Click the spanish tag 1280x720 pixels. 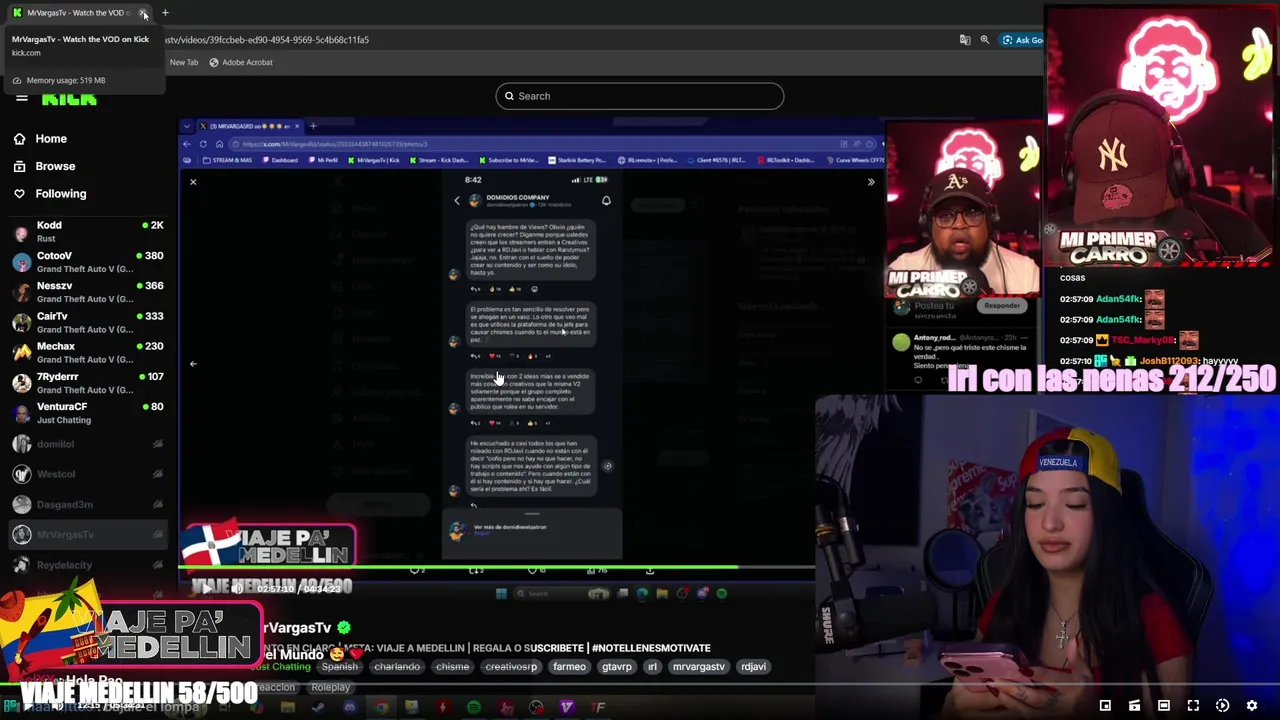point(340,667)
